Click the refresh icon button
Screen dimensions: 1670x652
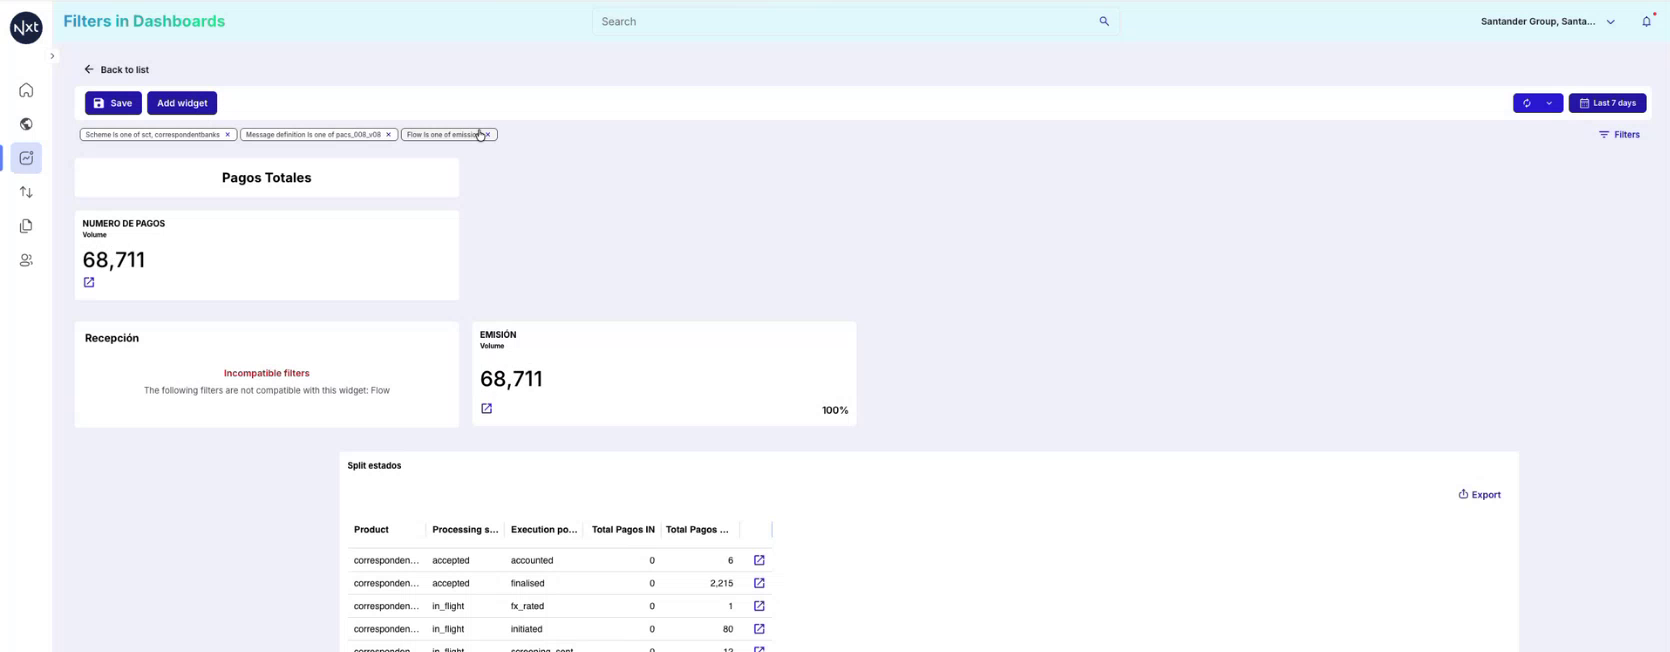[x=1527, y=103]
